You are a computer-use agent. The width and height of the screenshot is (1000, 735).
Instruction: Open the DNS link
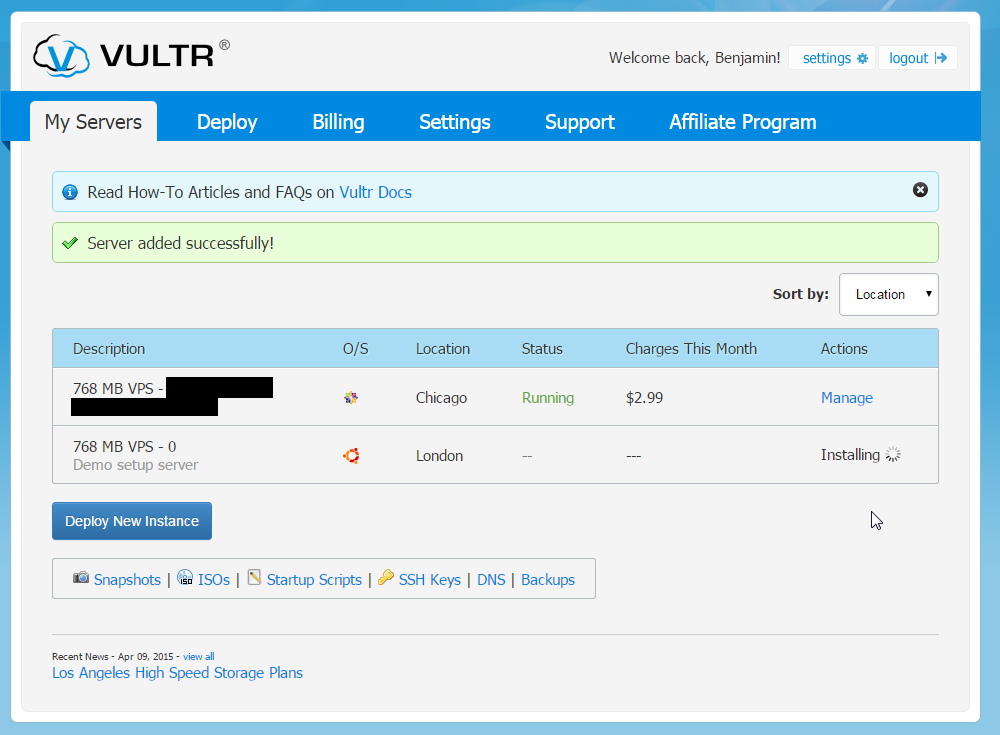point(491,579)
